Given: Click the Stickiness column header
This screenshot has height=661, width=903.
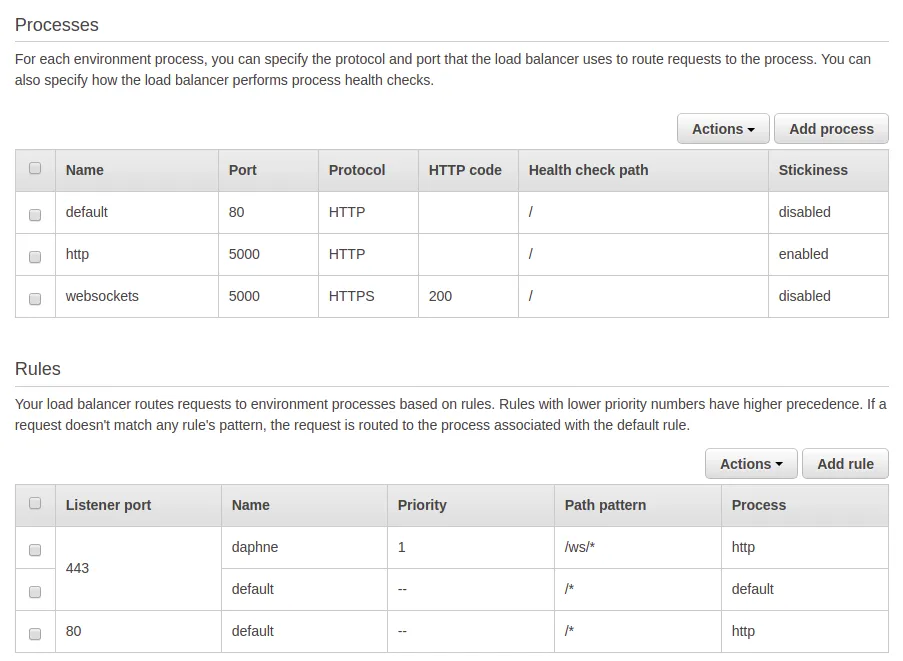Looking at the screenshot, I should click(x=813, y=170).
